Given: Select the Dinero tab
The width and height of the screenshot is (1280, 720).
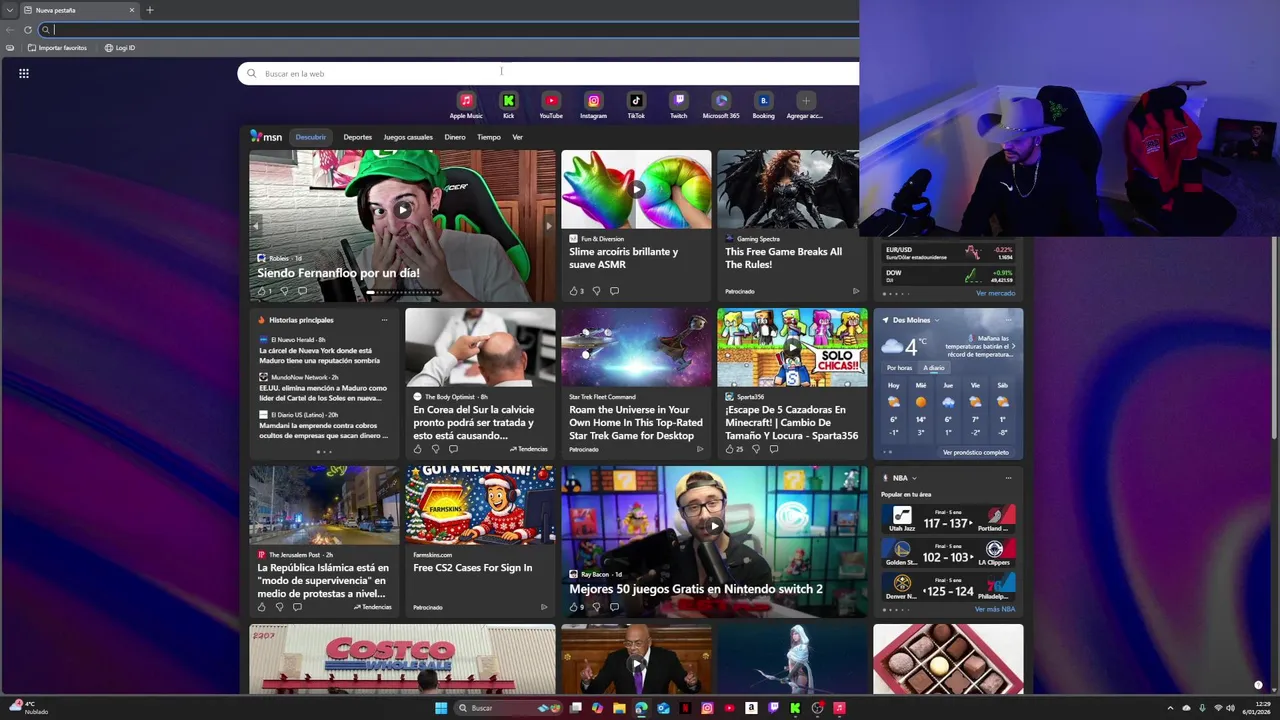Looking at the screenshot, I should (x=455, y=137).
